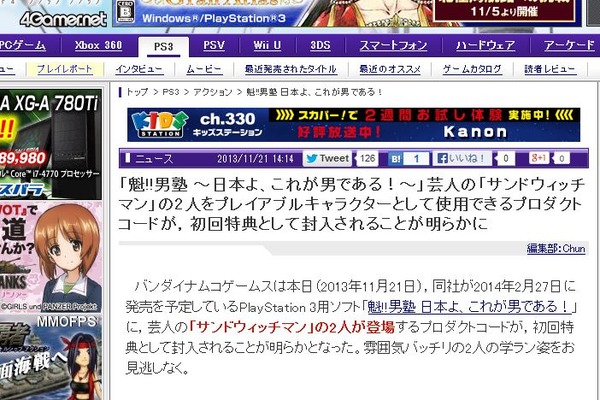Open the Wii U tab

[267, 46]
